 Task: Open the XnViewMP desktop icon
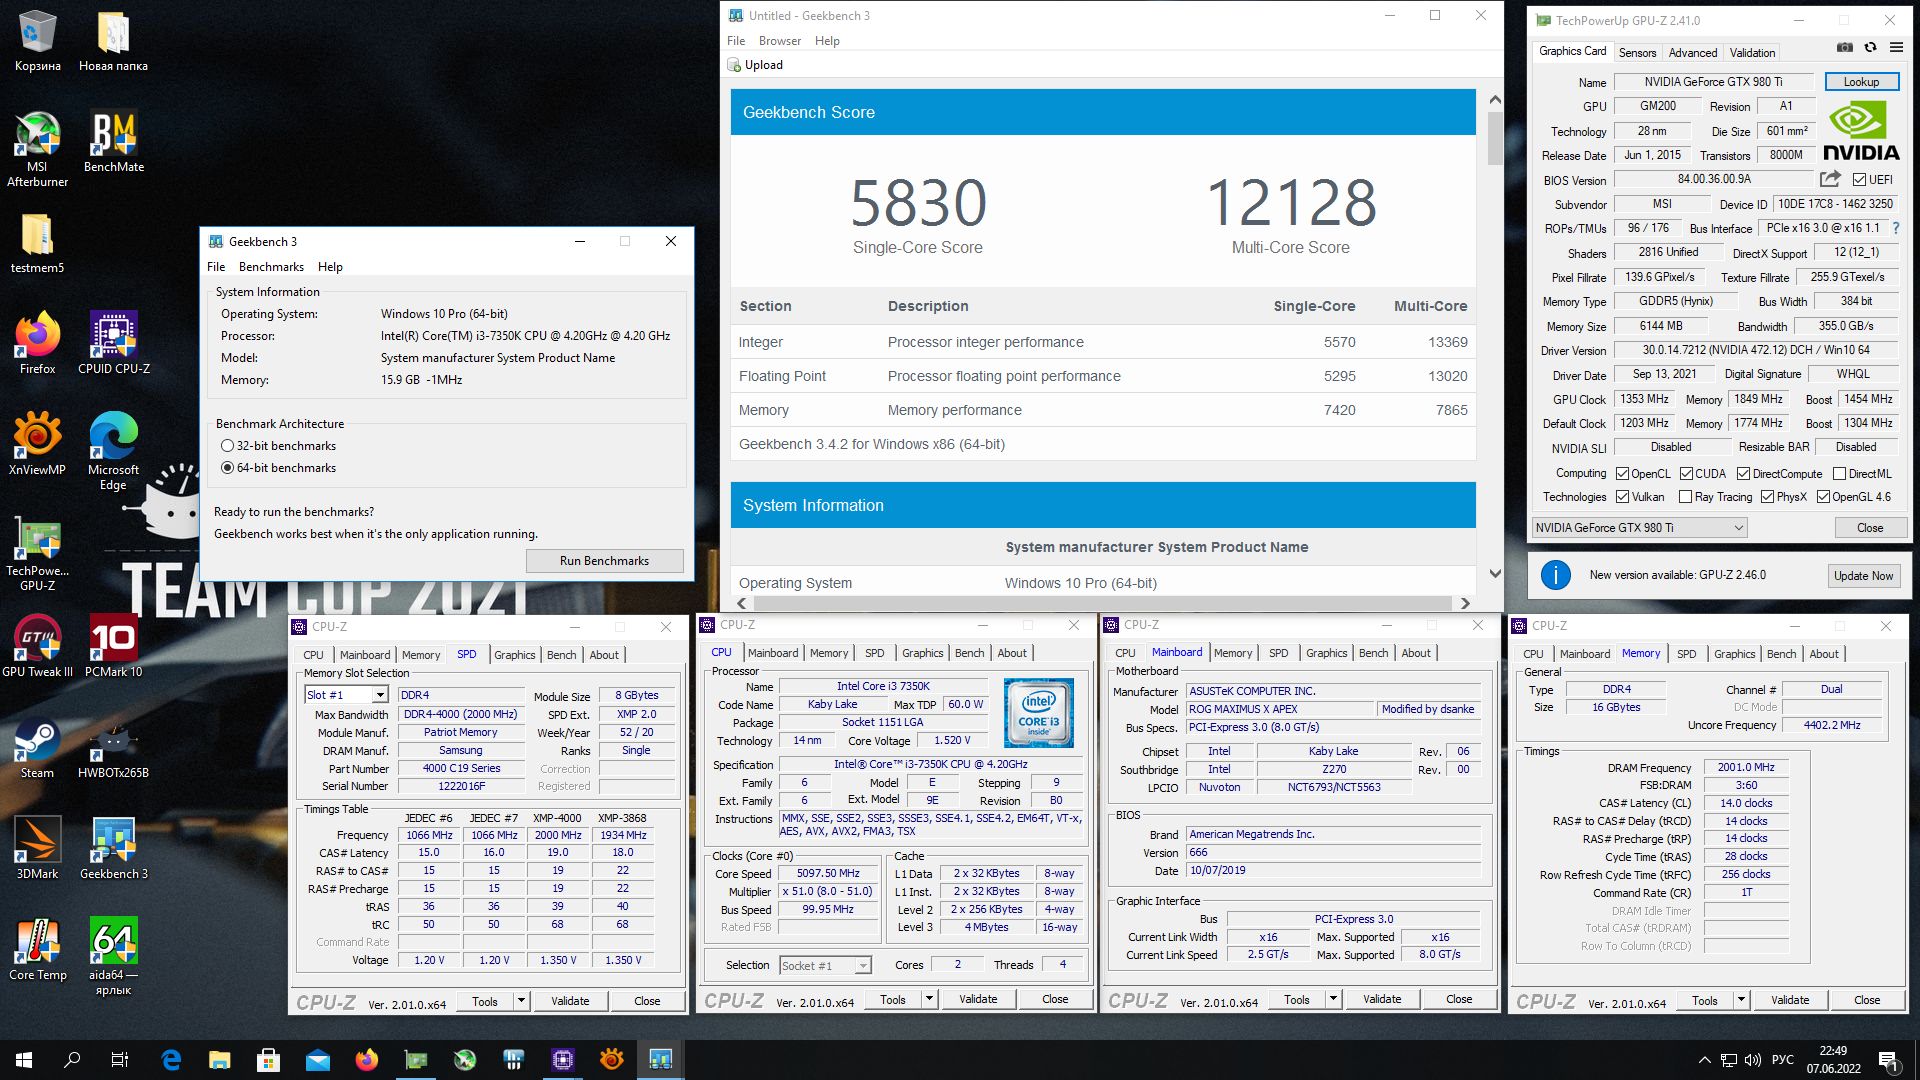point(37,444)
